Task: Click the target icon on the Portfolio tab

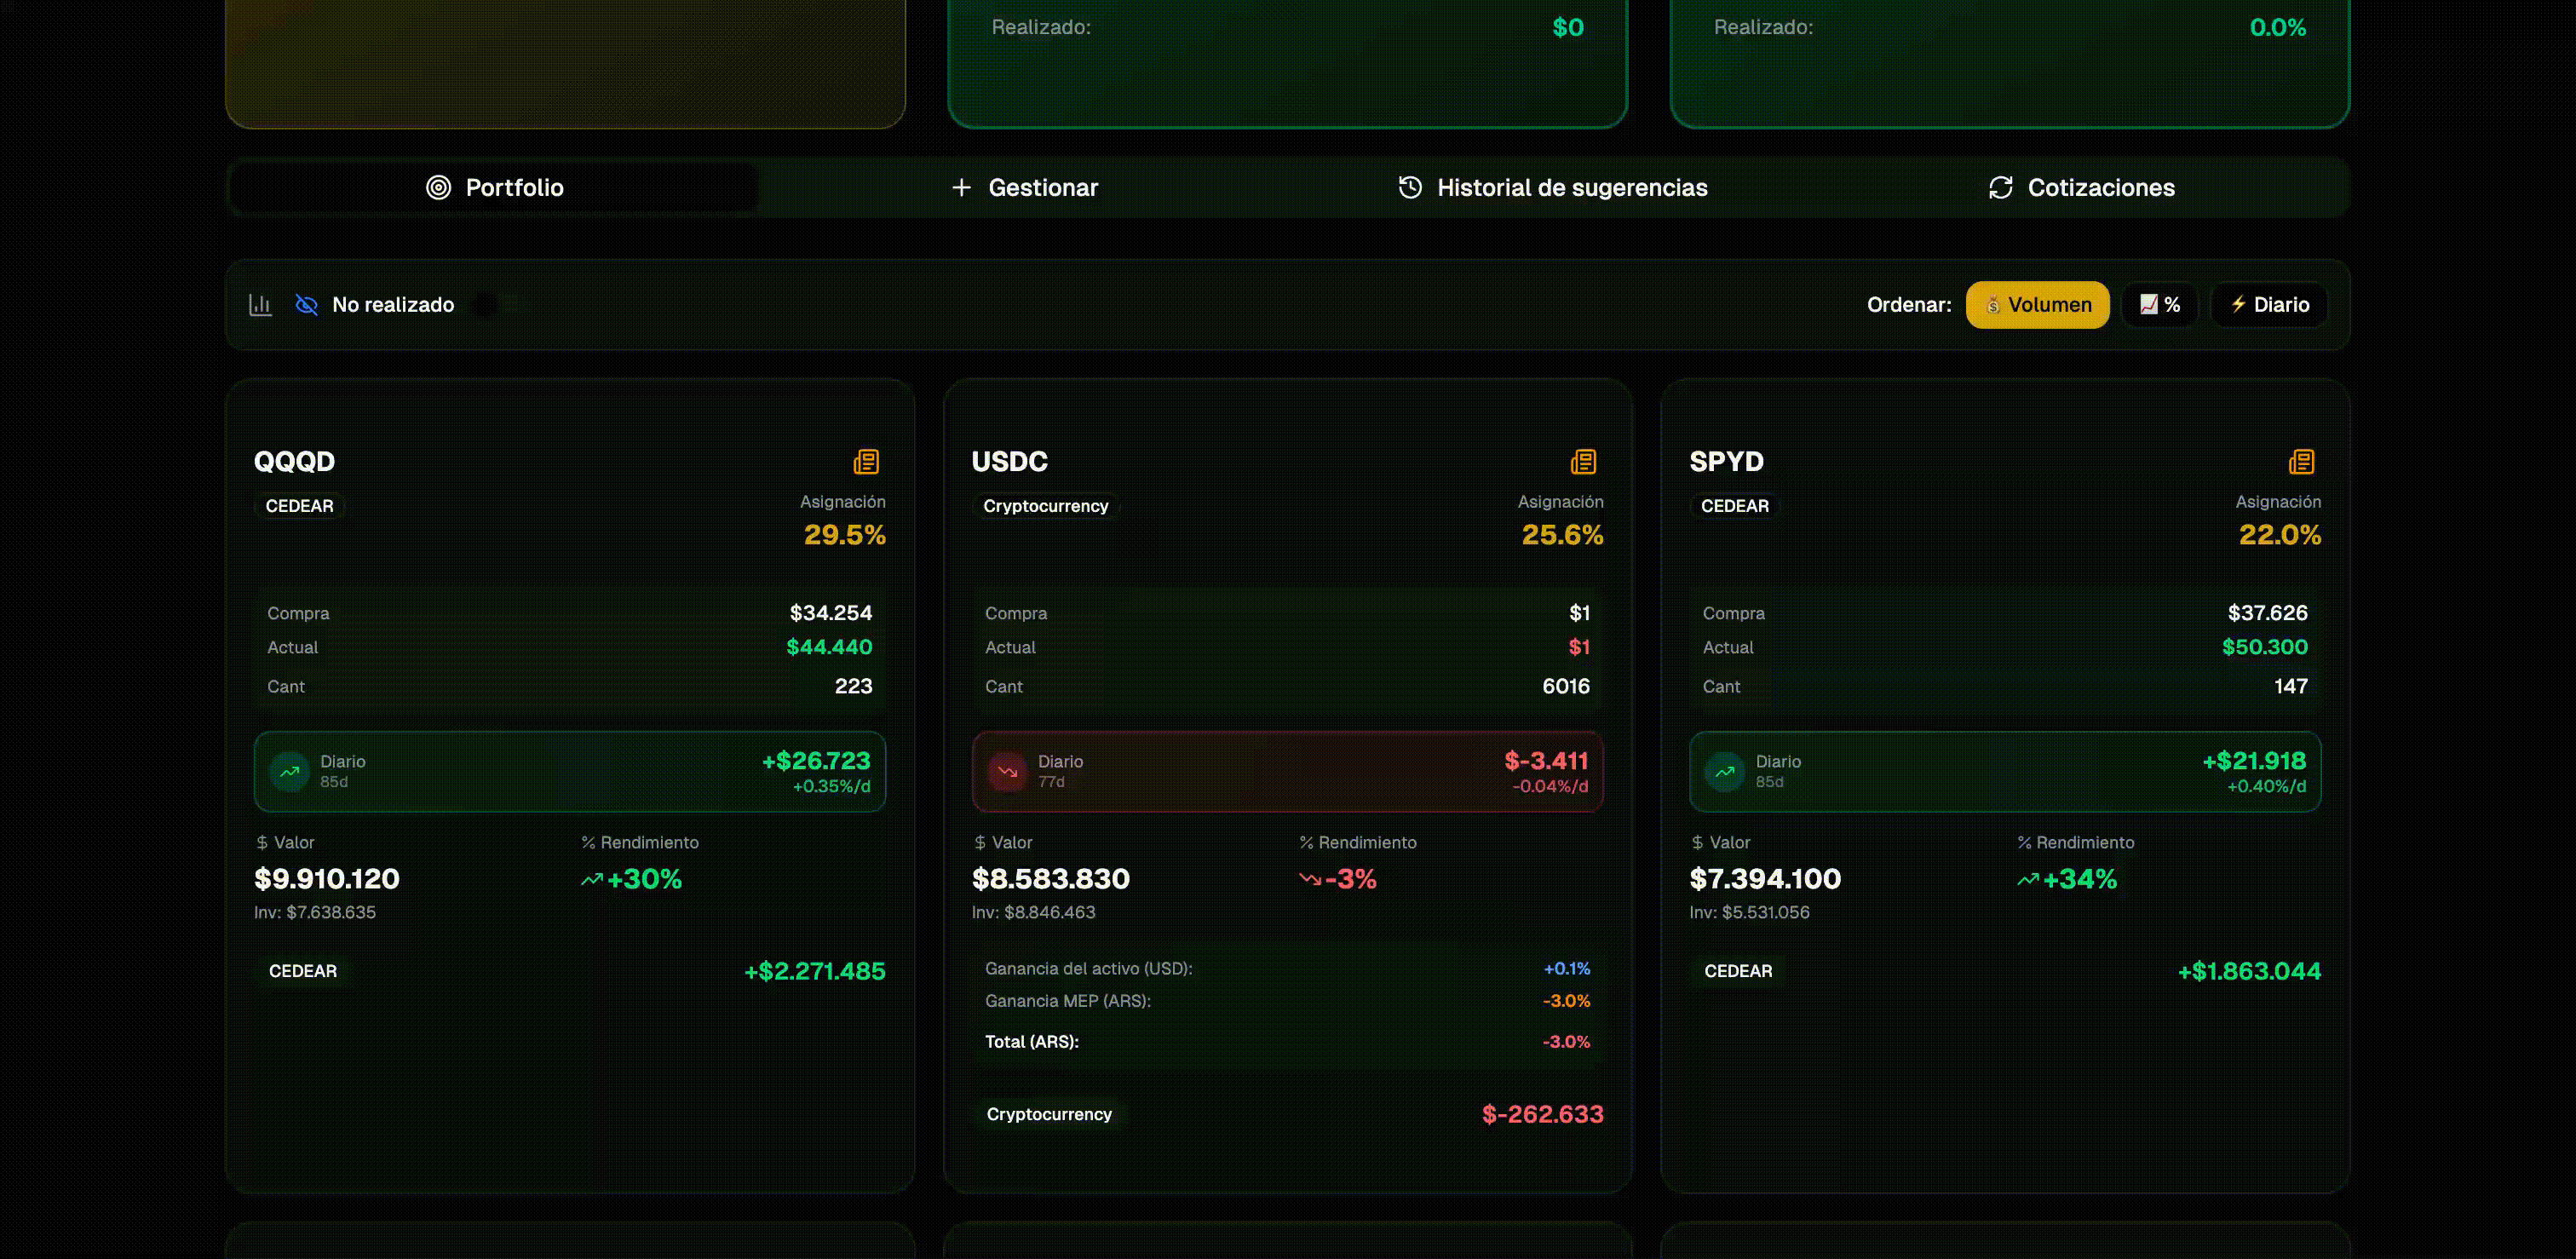Action: [x=438, y=187]
